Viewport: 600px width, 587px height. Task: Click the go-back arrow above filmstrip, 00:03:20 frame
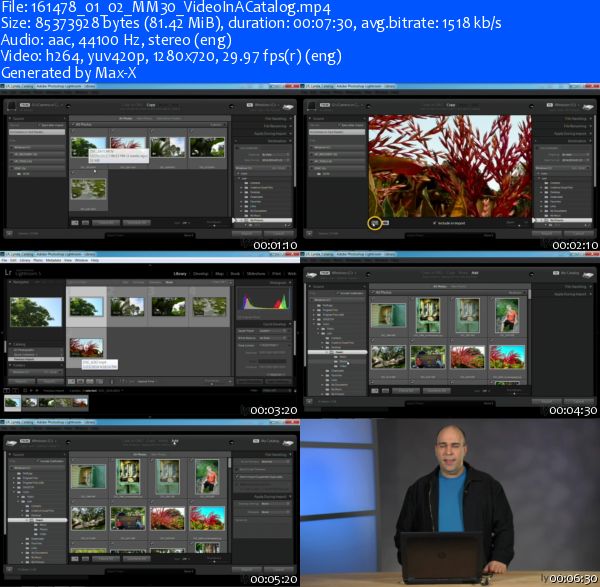click(31, 390)
